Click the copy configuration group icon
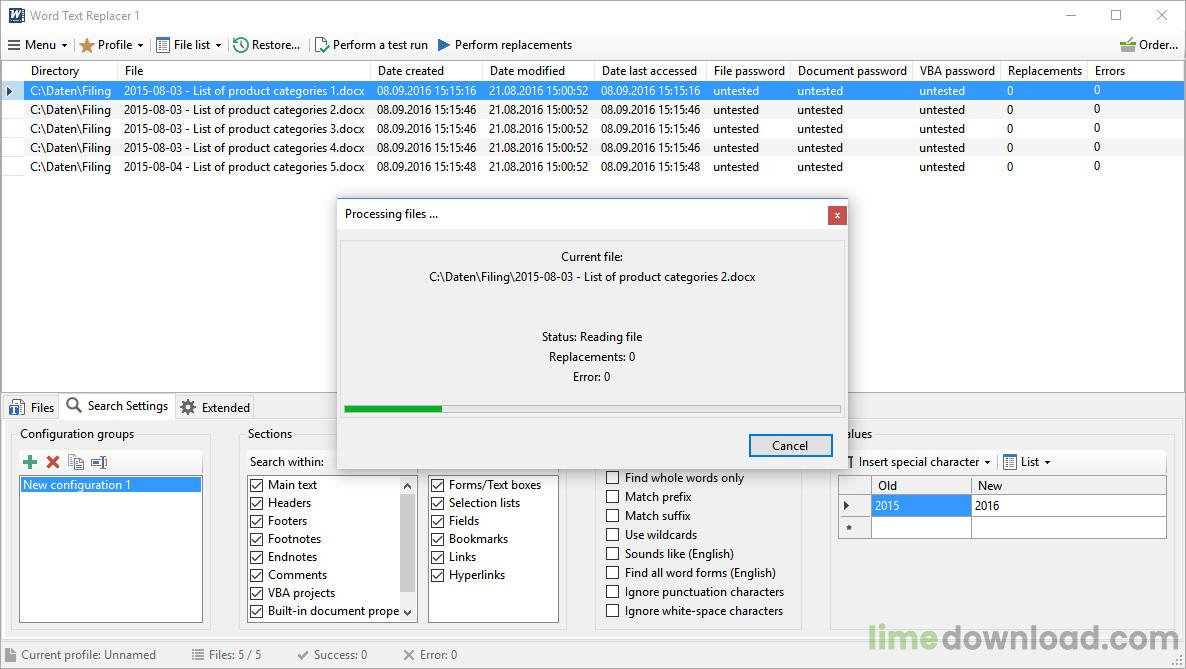1186x669 pixels. click(x=76, y=462)
